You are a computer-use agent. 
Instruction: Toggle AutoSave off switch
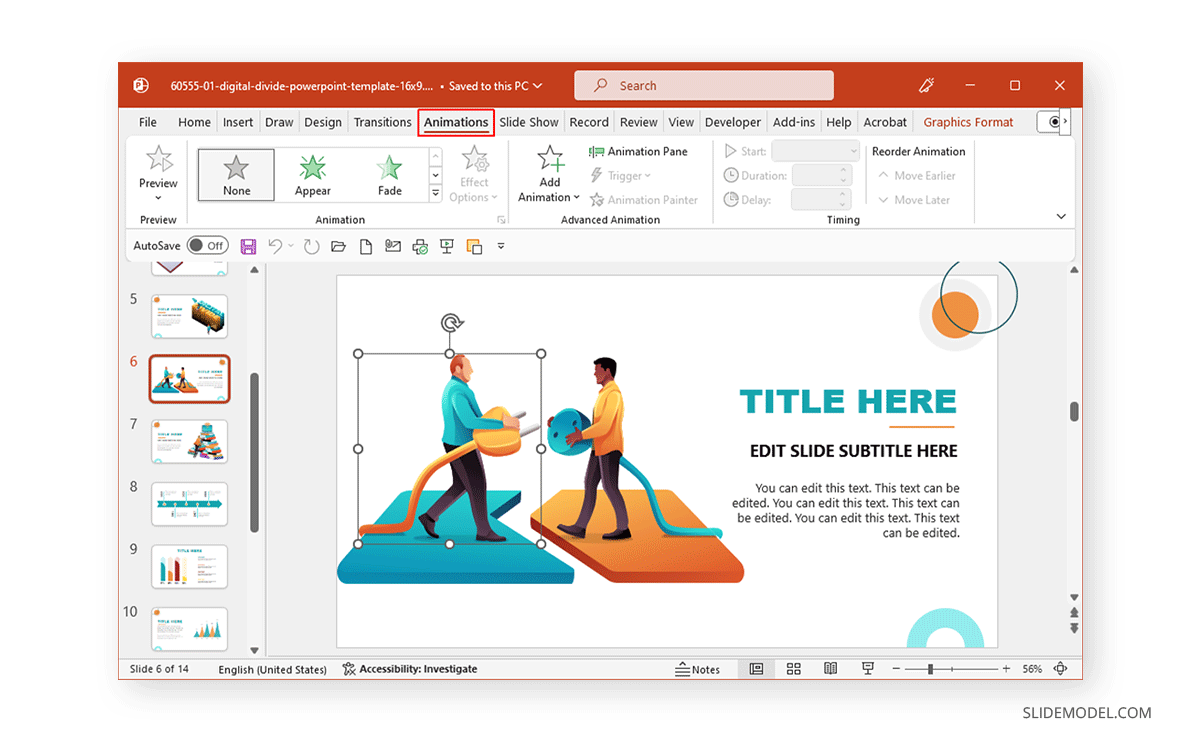click(x=207, y=245)
